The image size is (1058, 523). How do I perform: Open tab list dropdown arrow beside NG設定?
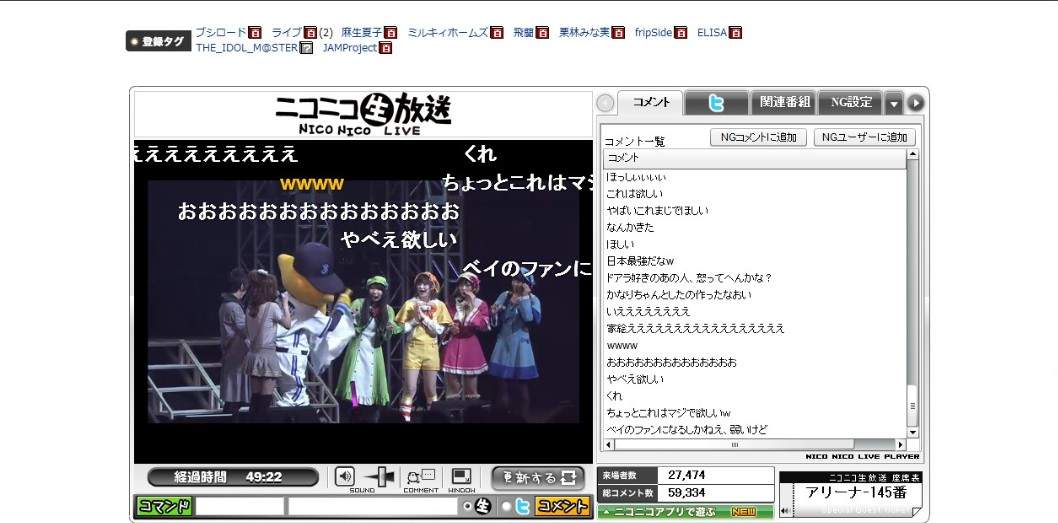click(x=894, y=103)
